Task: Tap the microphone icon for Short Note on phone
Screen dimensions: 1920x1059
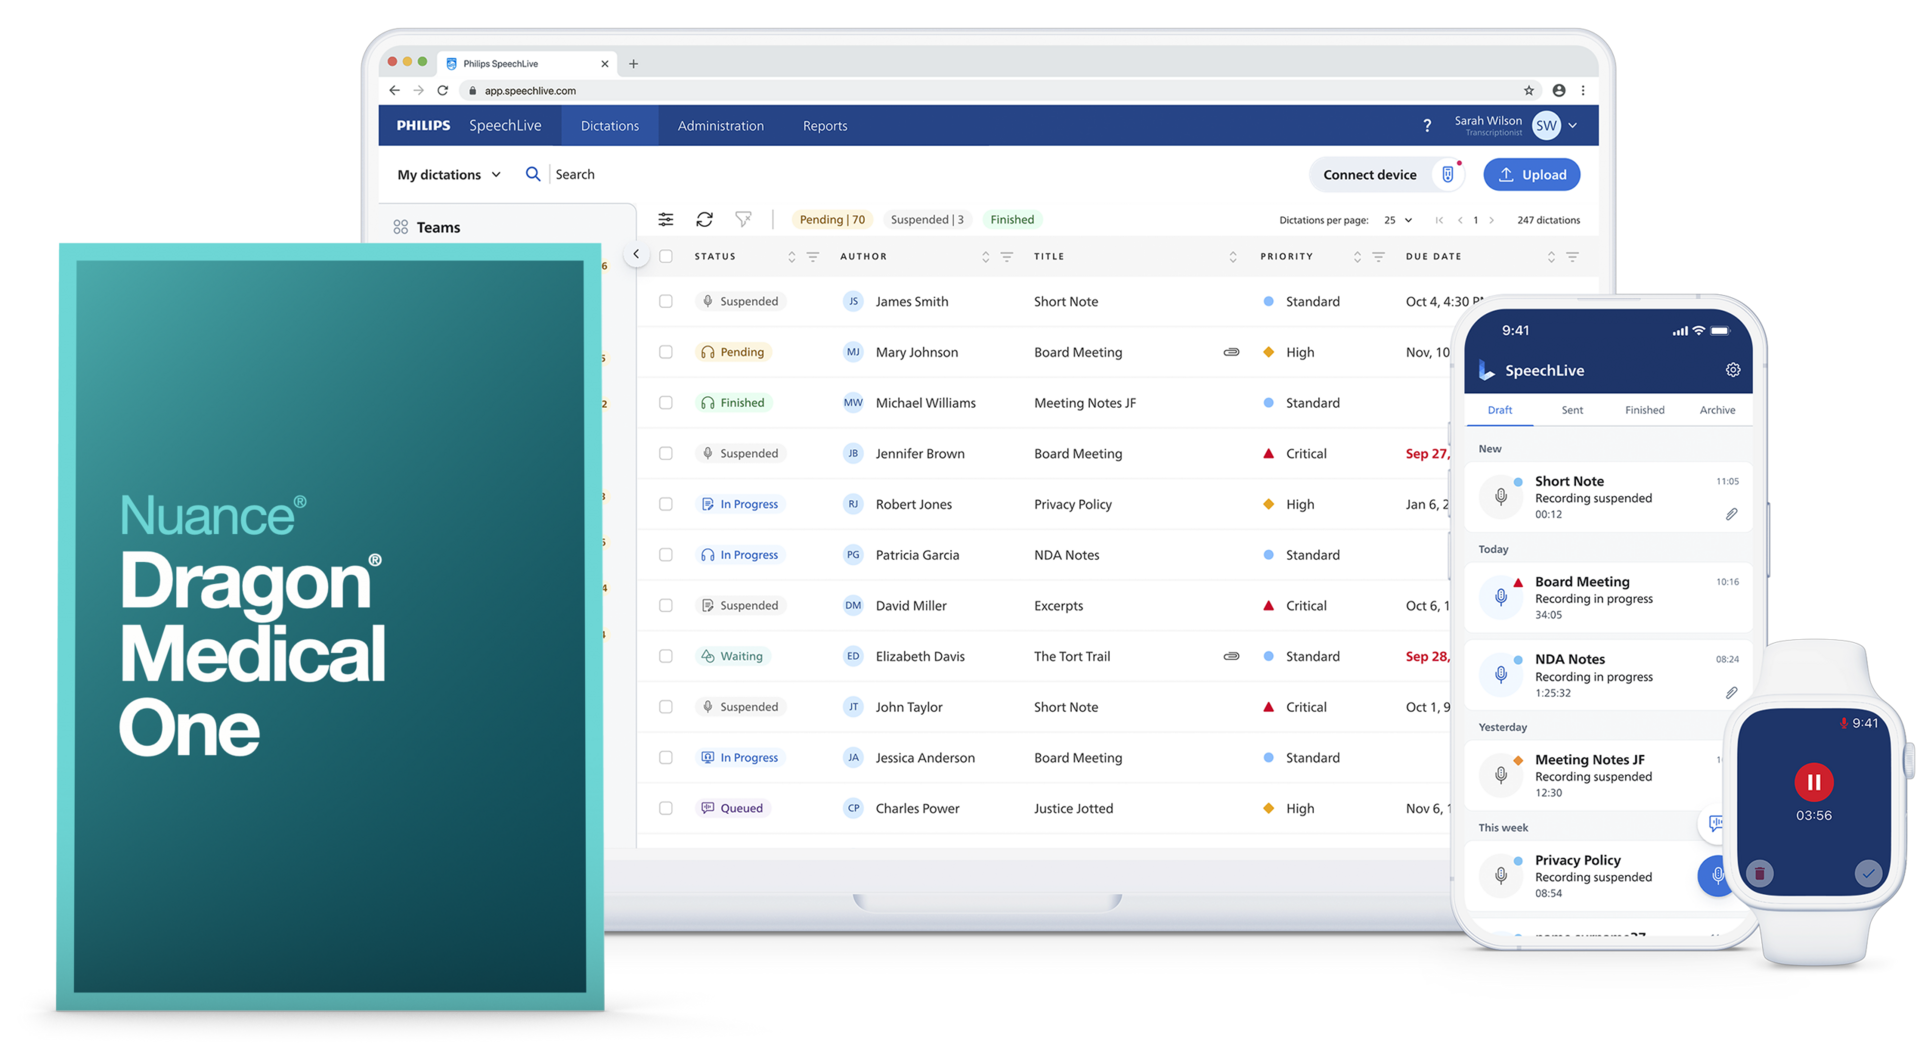Action: click(1501, 496)
